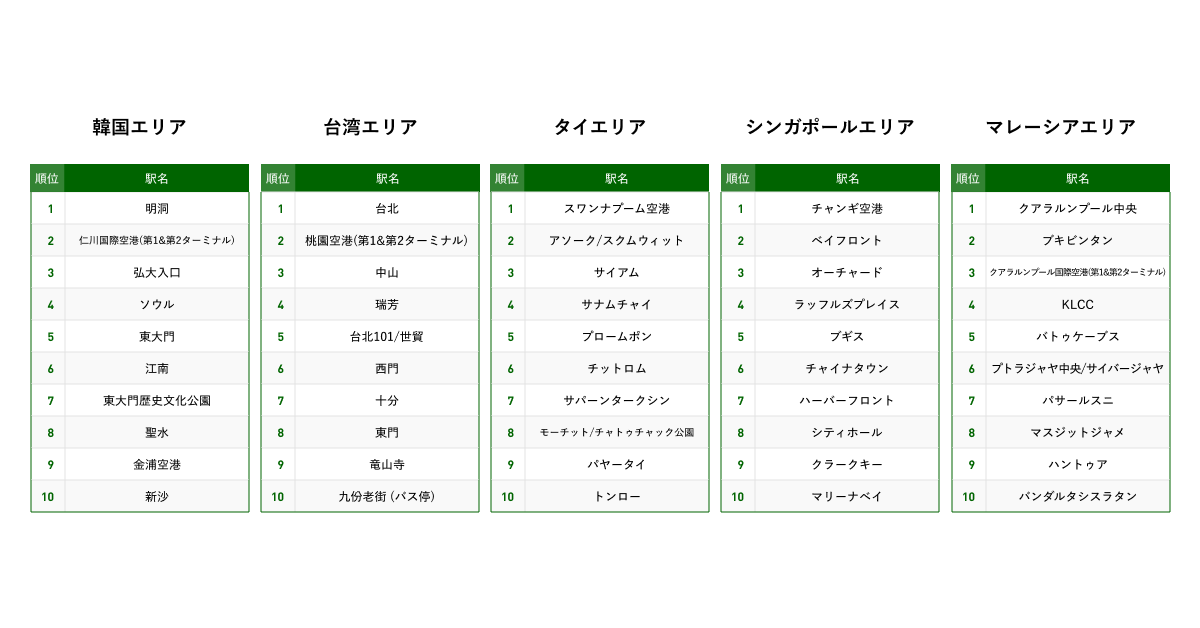The width and height of the screenshot is (1200, 628).
Task: Click the 台湾エリア table title
Action: tap(370, 127)
